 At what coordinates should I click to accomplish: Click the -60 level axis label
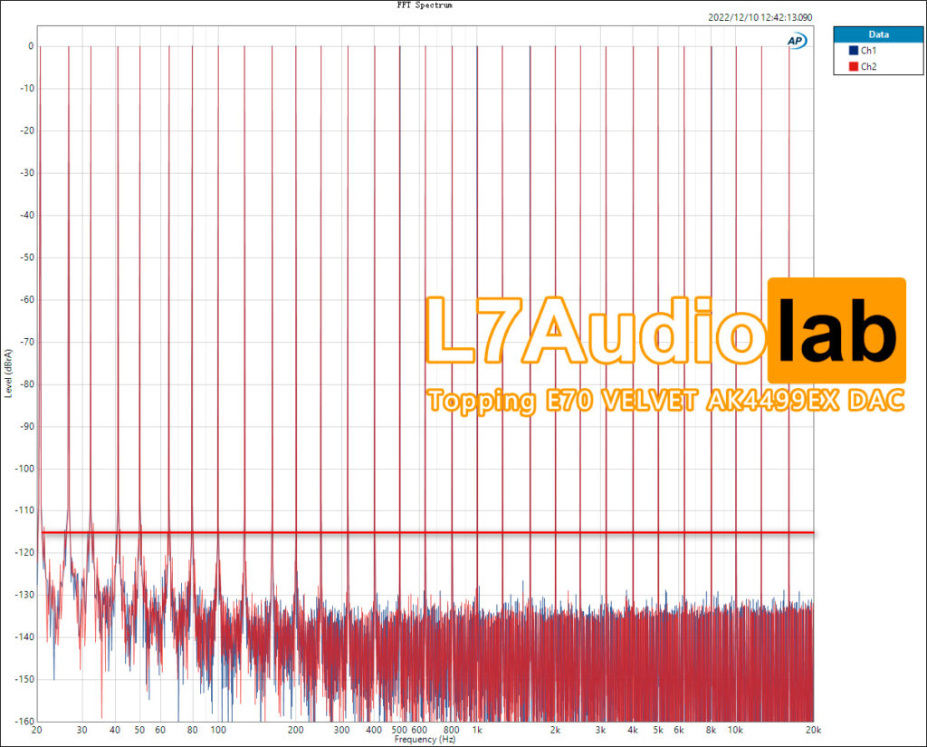pyautogui.click(x=27, y=300)
